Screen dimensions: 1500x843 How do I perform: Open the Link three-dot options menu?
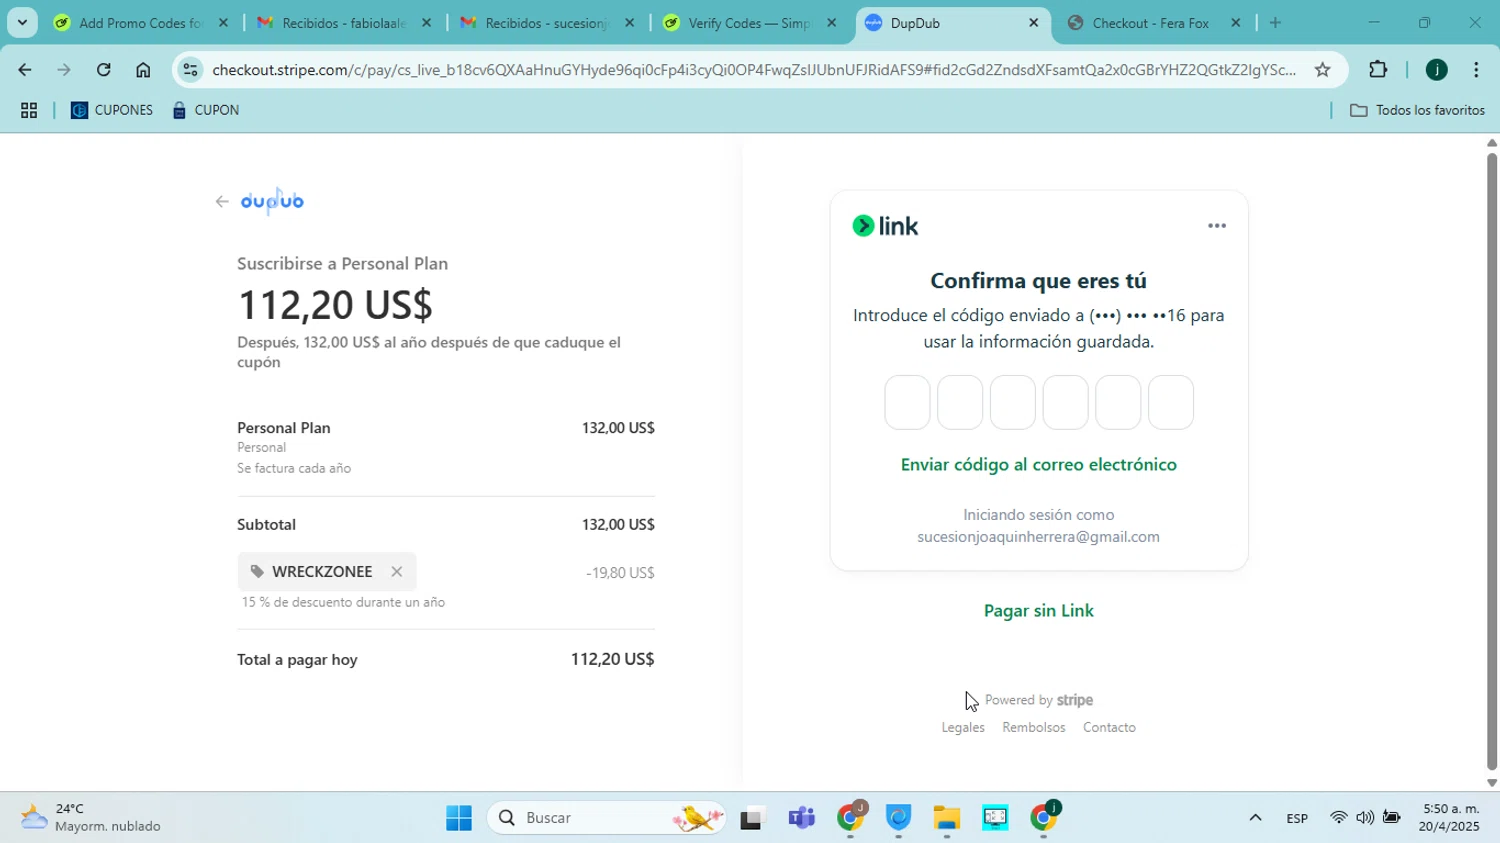tap(1217, 226)
